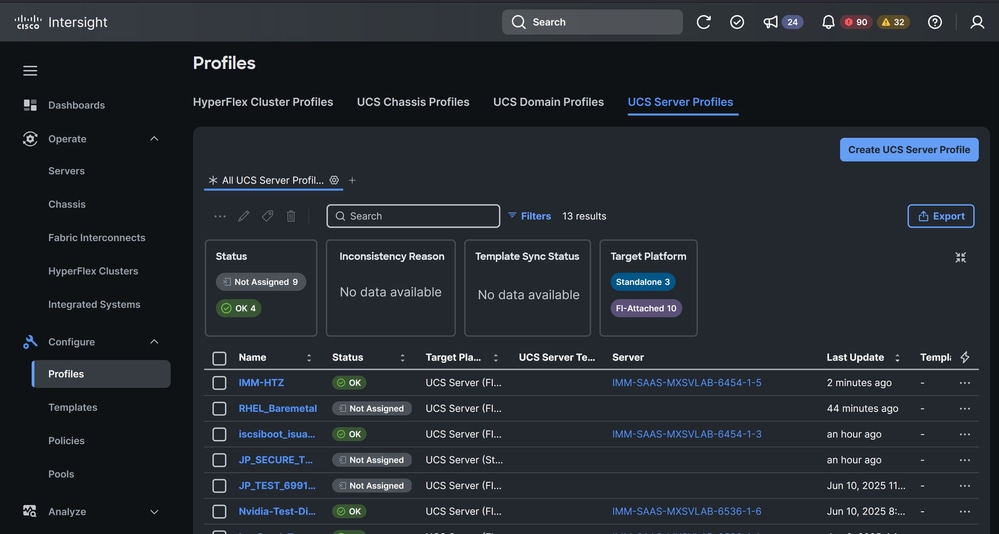Toggle the hamburger navigation menu
Screen dimensions: 999x534
[x=30, y=71]
